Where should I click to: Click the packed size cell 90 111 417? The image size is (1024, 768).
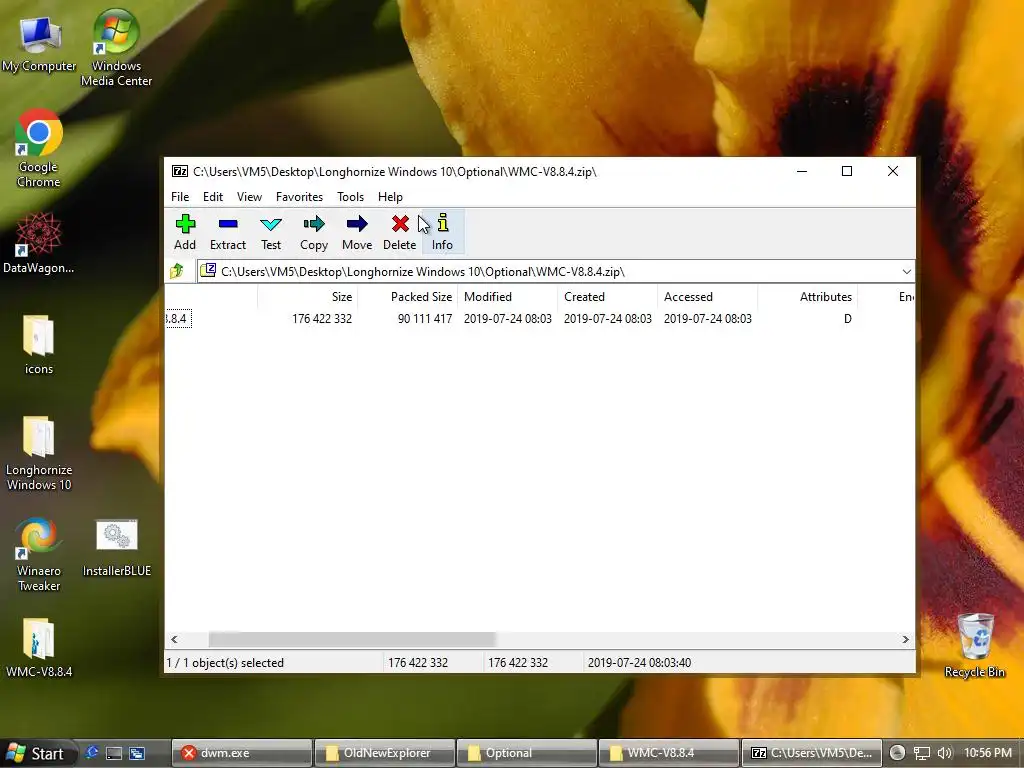pyautogui.click(x=424, y=319)
